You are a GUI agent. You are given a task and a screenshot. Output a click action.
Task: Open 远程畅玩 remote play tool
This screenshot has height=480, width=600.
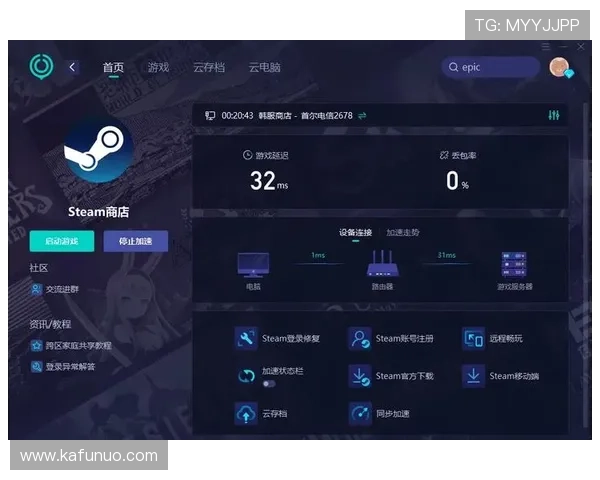click(492, 339)
